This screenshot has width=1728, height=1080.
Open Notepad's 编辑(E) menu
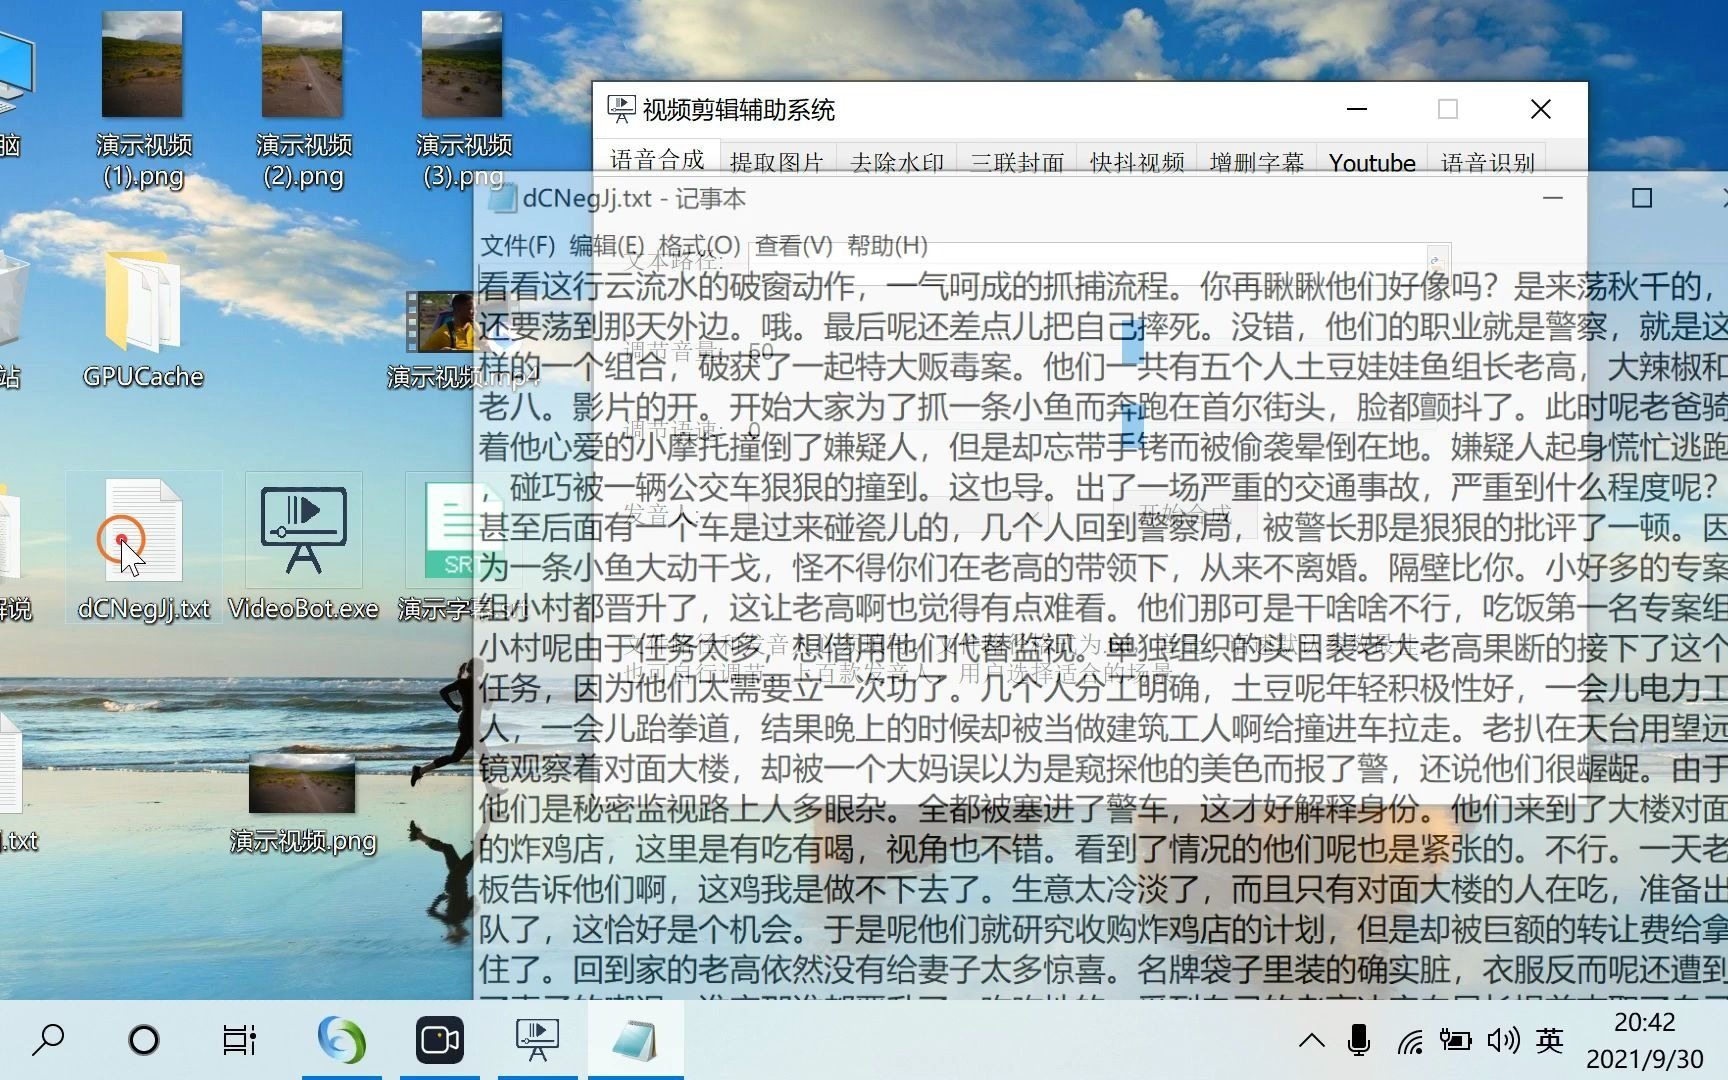(606, 245)
